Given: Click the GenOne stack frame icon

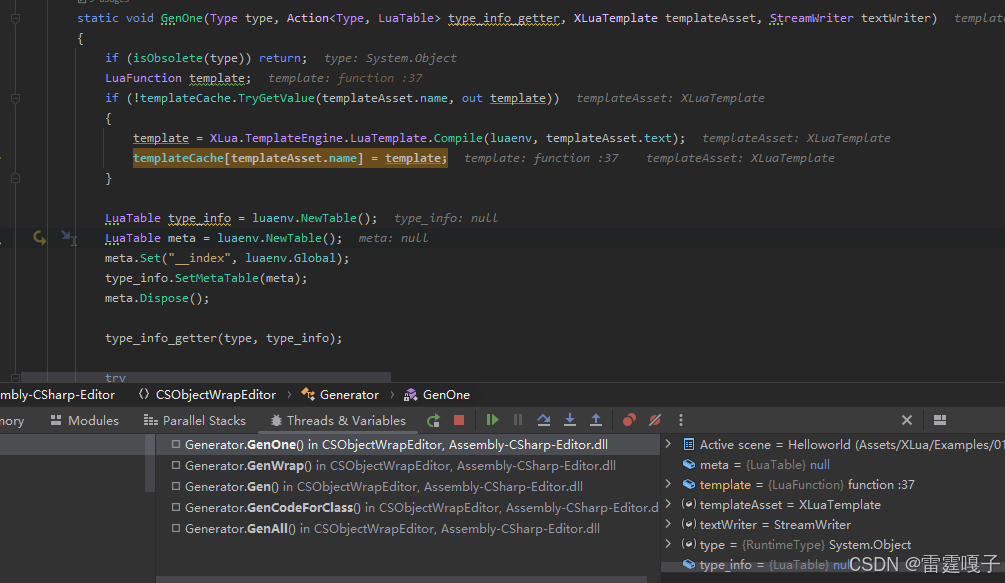Looking at the screenshot, I should point(176,444).
